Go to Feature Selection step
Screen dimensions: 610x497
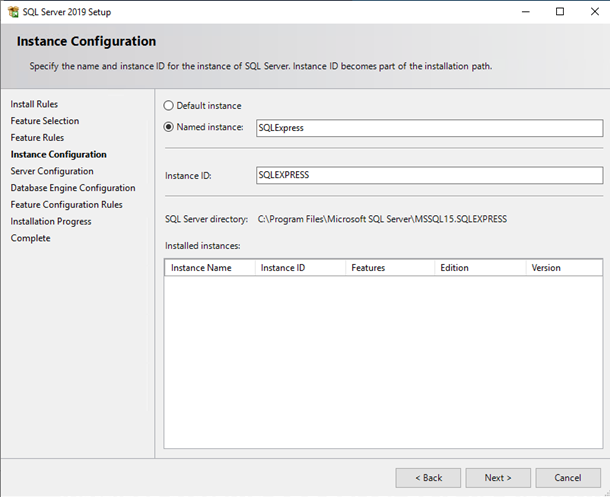45,121
